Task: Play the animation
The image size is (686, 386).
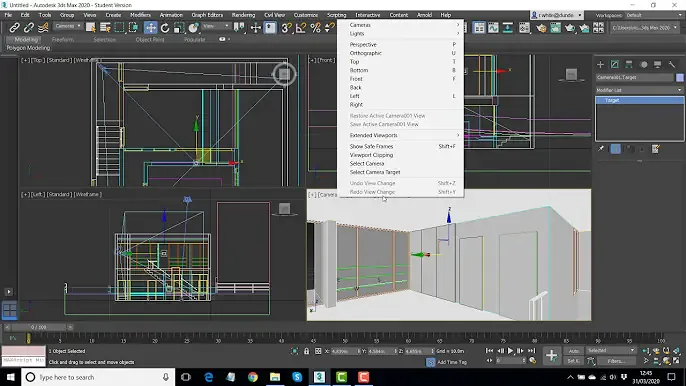Action: tap(510, 351)
